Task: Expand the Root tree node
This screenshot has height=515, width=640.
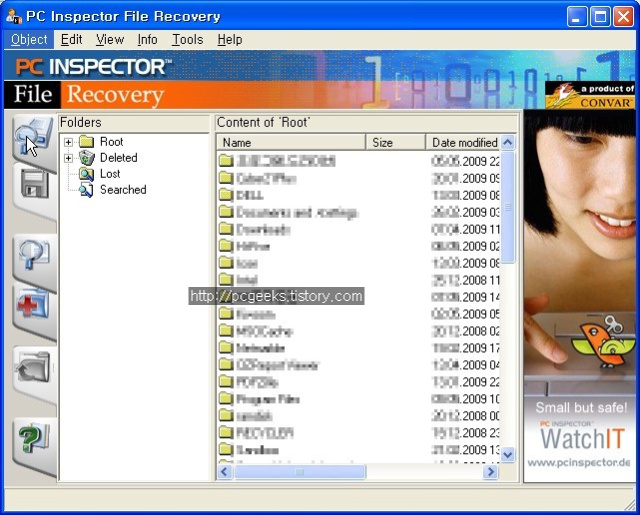Action: point(69,142)
